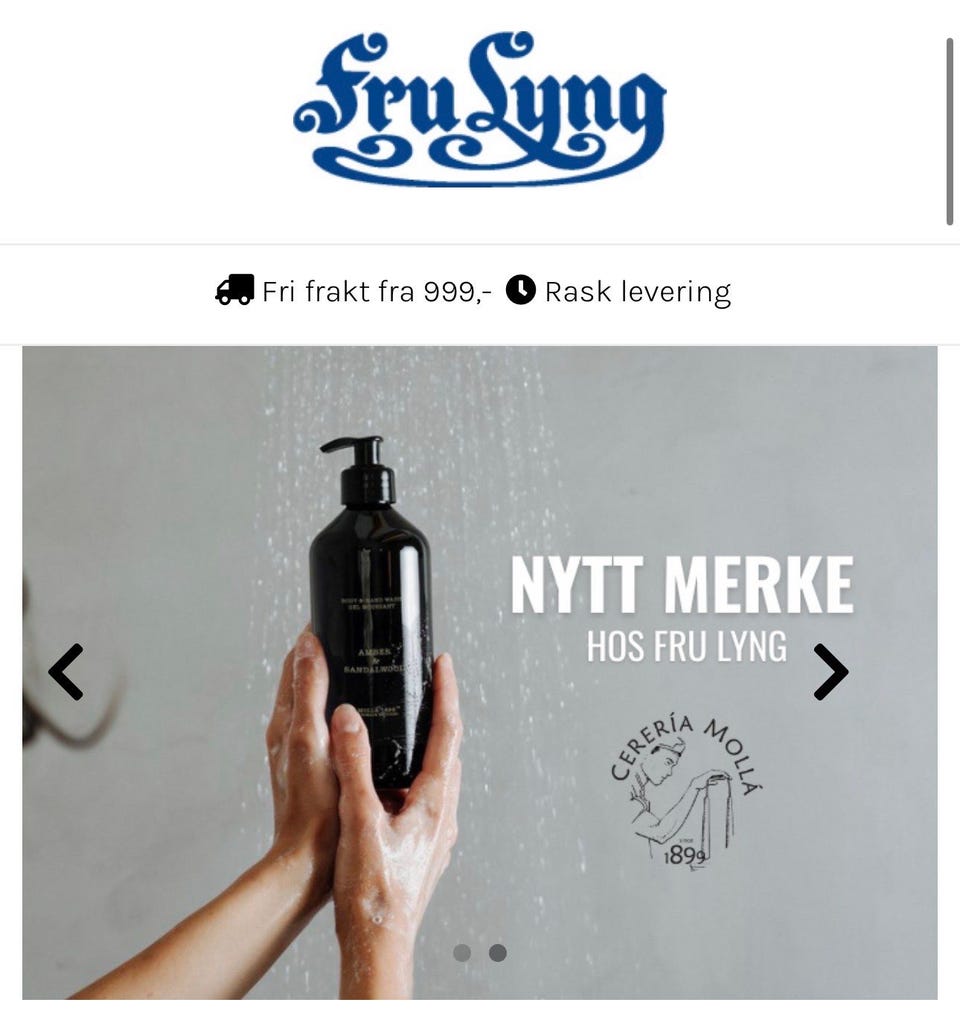Click the Fru Lyng logo

479,109
